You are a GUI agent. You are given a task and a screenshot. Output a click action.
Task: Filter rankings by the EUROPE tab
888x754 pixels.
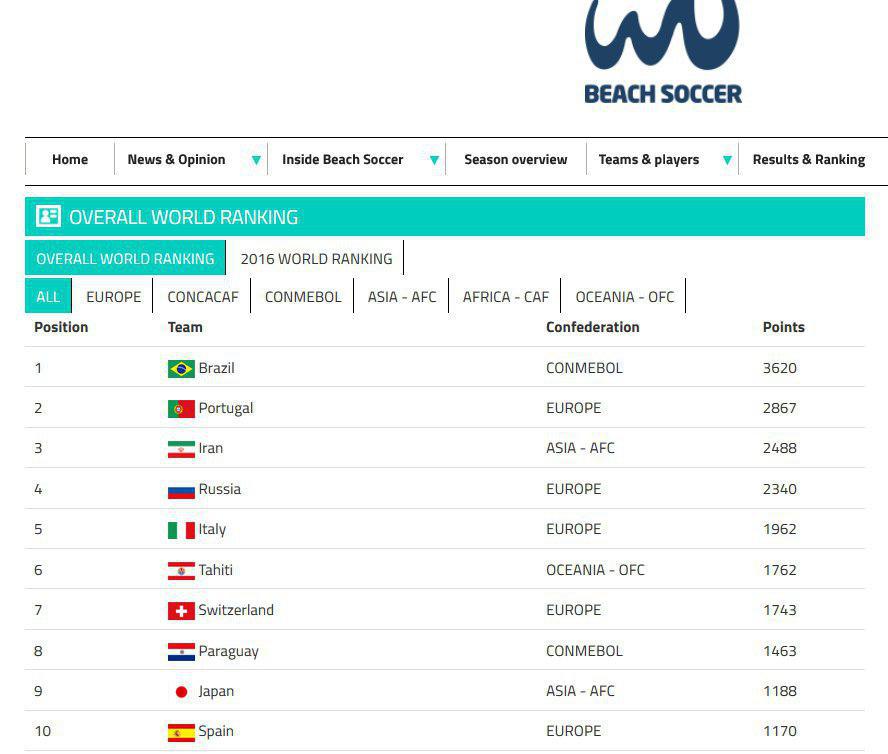(x=113, y=296)
